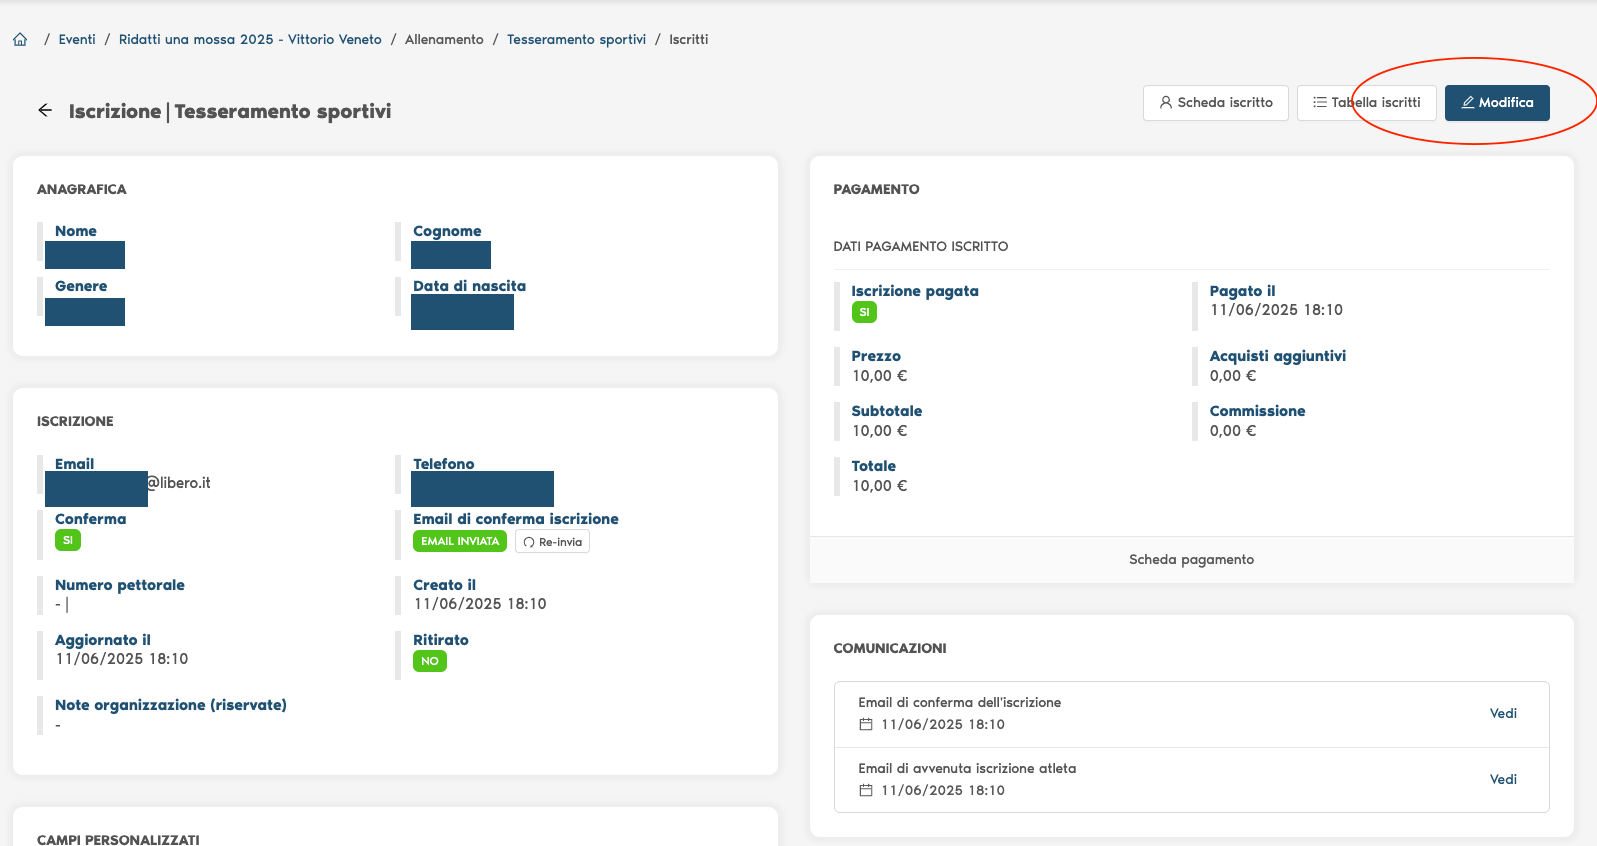Go back using the left arrow icon
This screenshot has width=1597, height=846.
[x=45, y=111]
